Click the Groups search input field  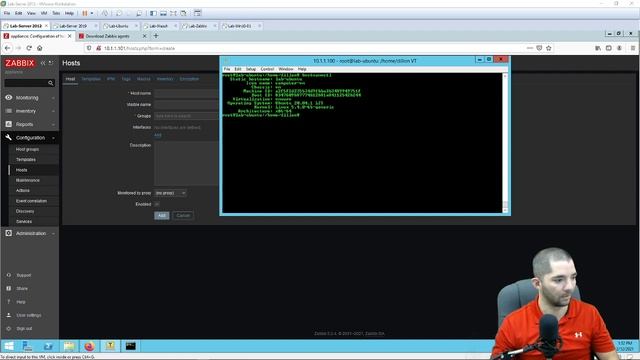pos(187,116)
